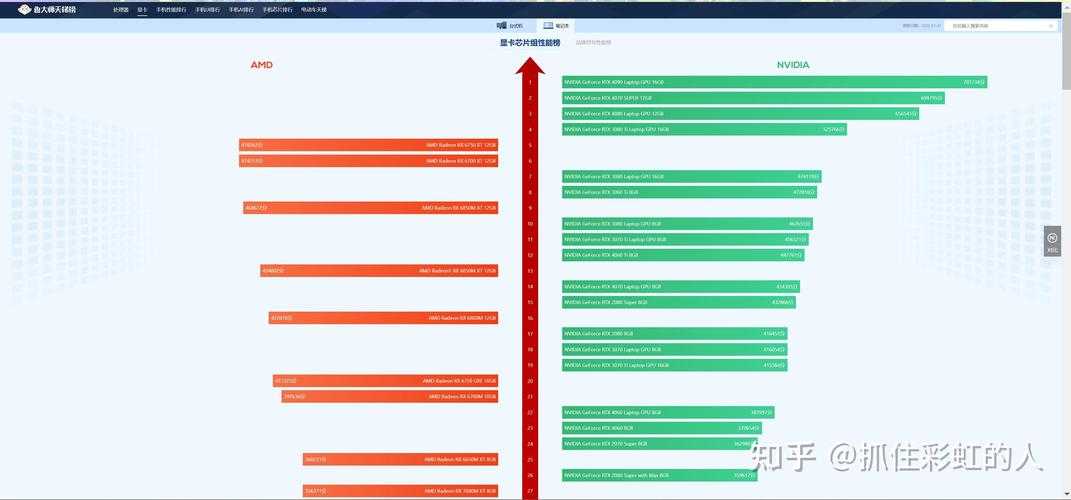Screen dimensions: 1071x500
Task: Open the rank 23 RTX 4060 8GB bar
Action: [x=662, y=428]
